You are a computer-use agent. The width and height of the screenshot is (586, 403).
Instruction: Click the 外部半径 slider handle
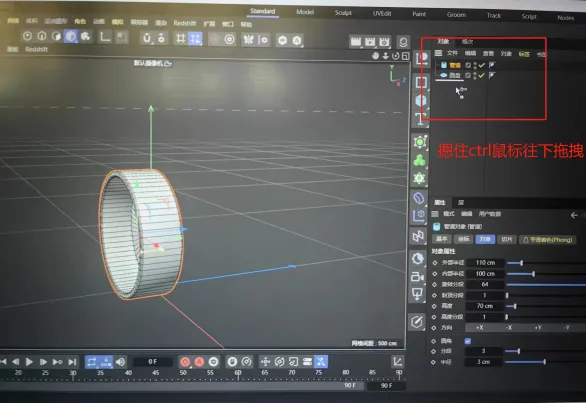point(521,263)
